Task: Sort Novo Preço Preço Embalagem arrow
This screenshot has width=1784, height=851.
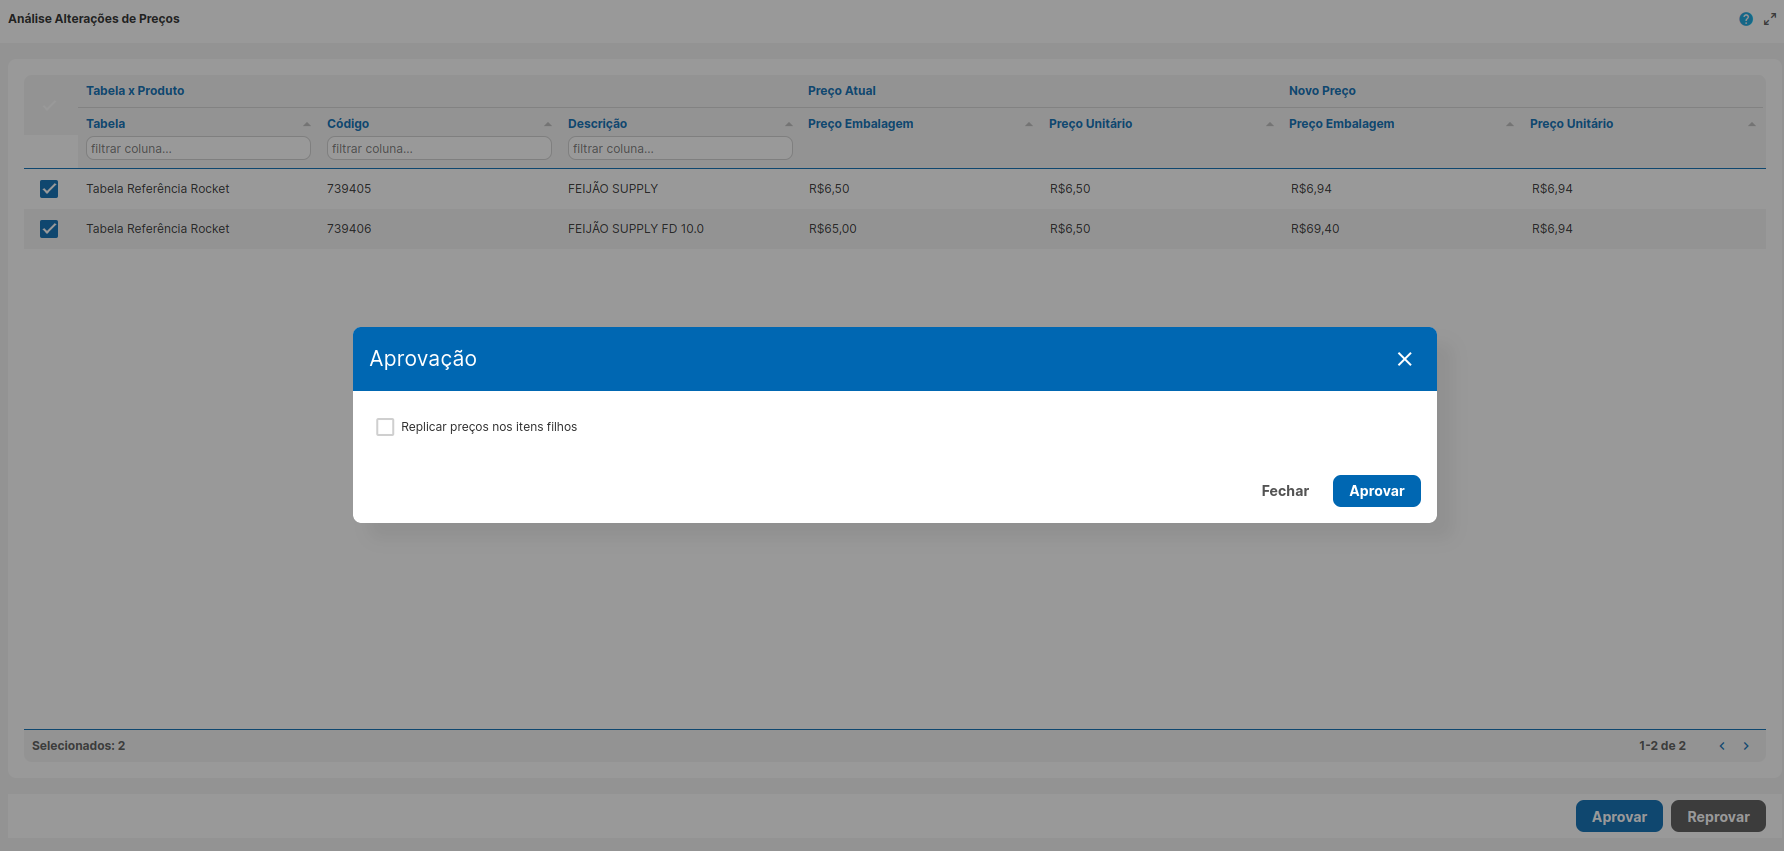Action: (x=1510, y=124)
